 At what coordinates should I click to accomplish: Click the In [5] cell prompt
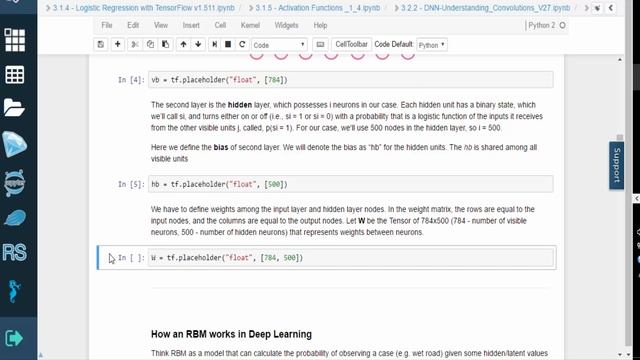coord(131,184)
